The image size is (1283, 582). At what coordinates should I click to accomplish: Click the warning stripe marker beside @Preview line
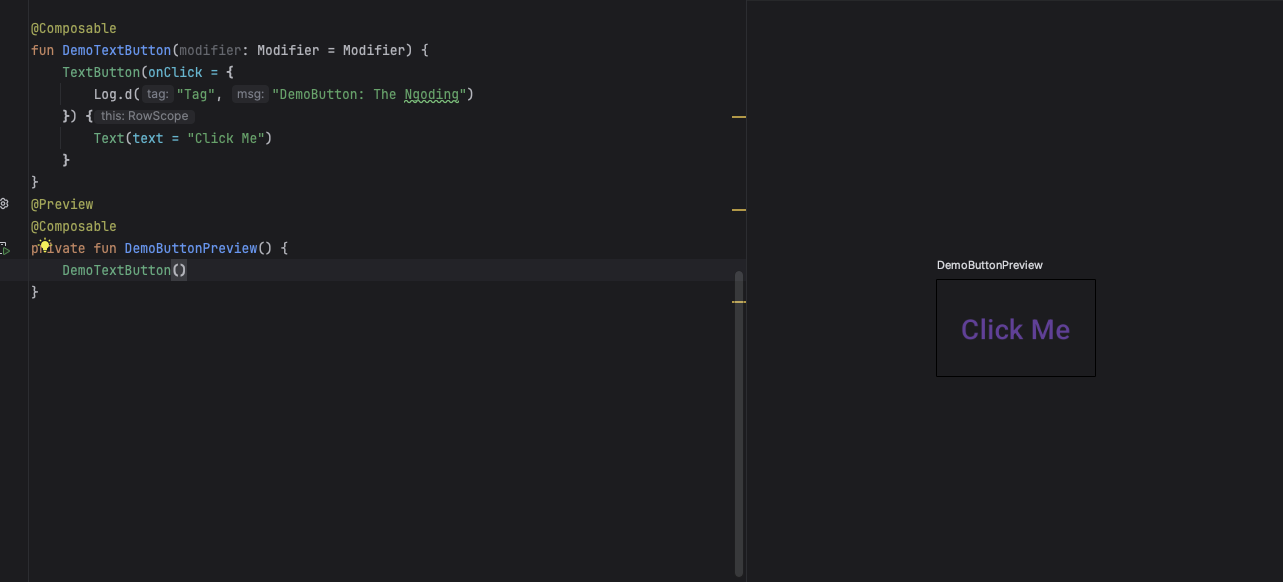pyautogui.click(x=739, y=210)
